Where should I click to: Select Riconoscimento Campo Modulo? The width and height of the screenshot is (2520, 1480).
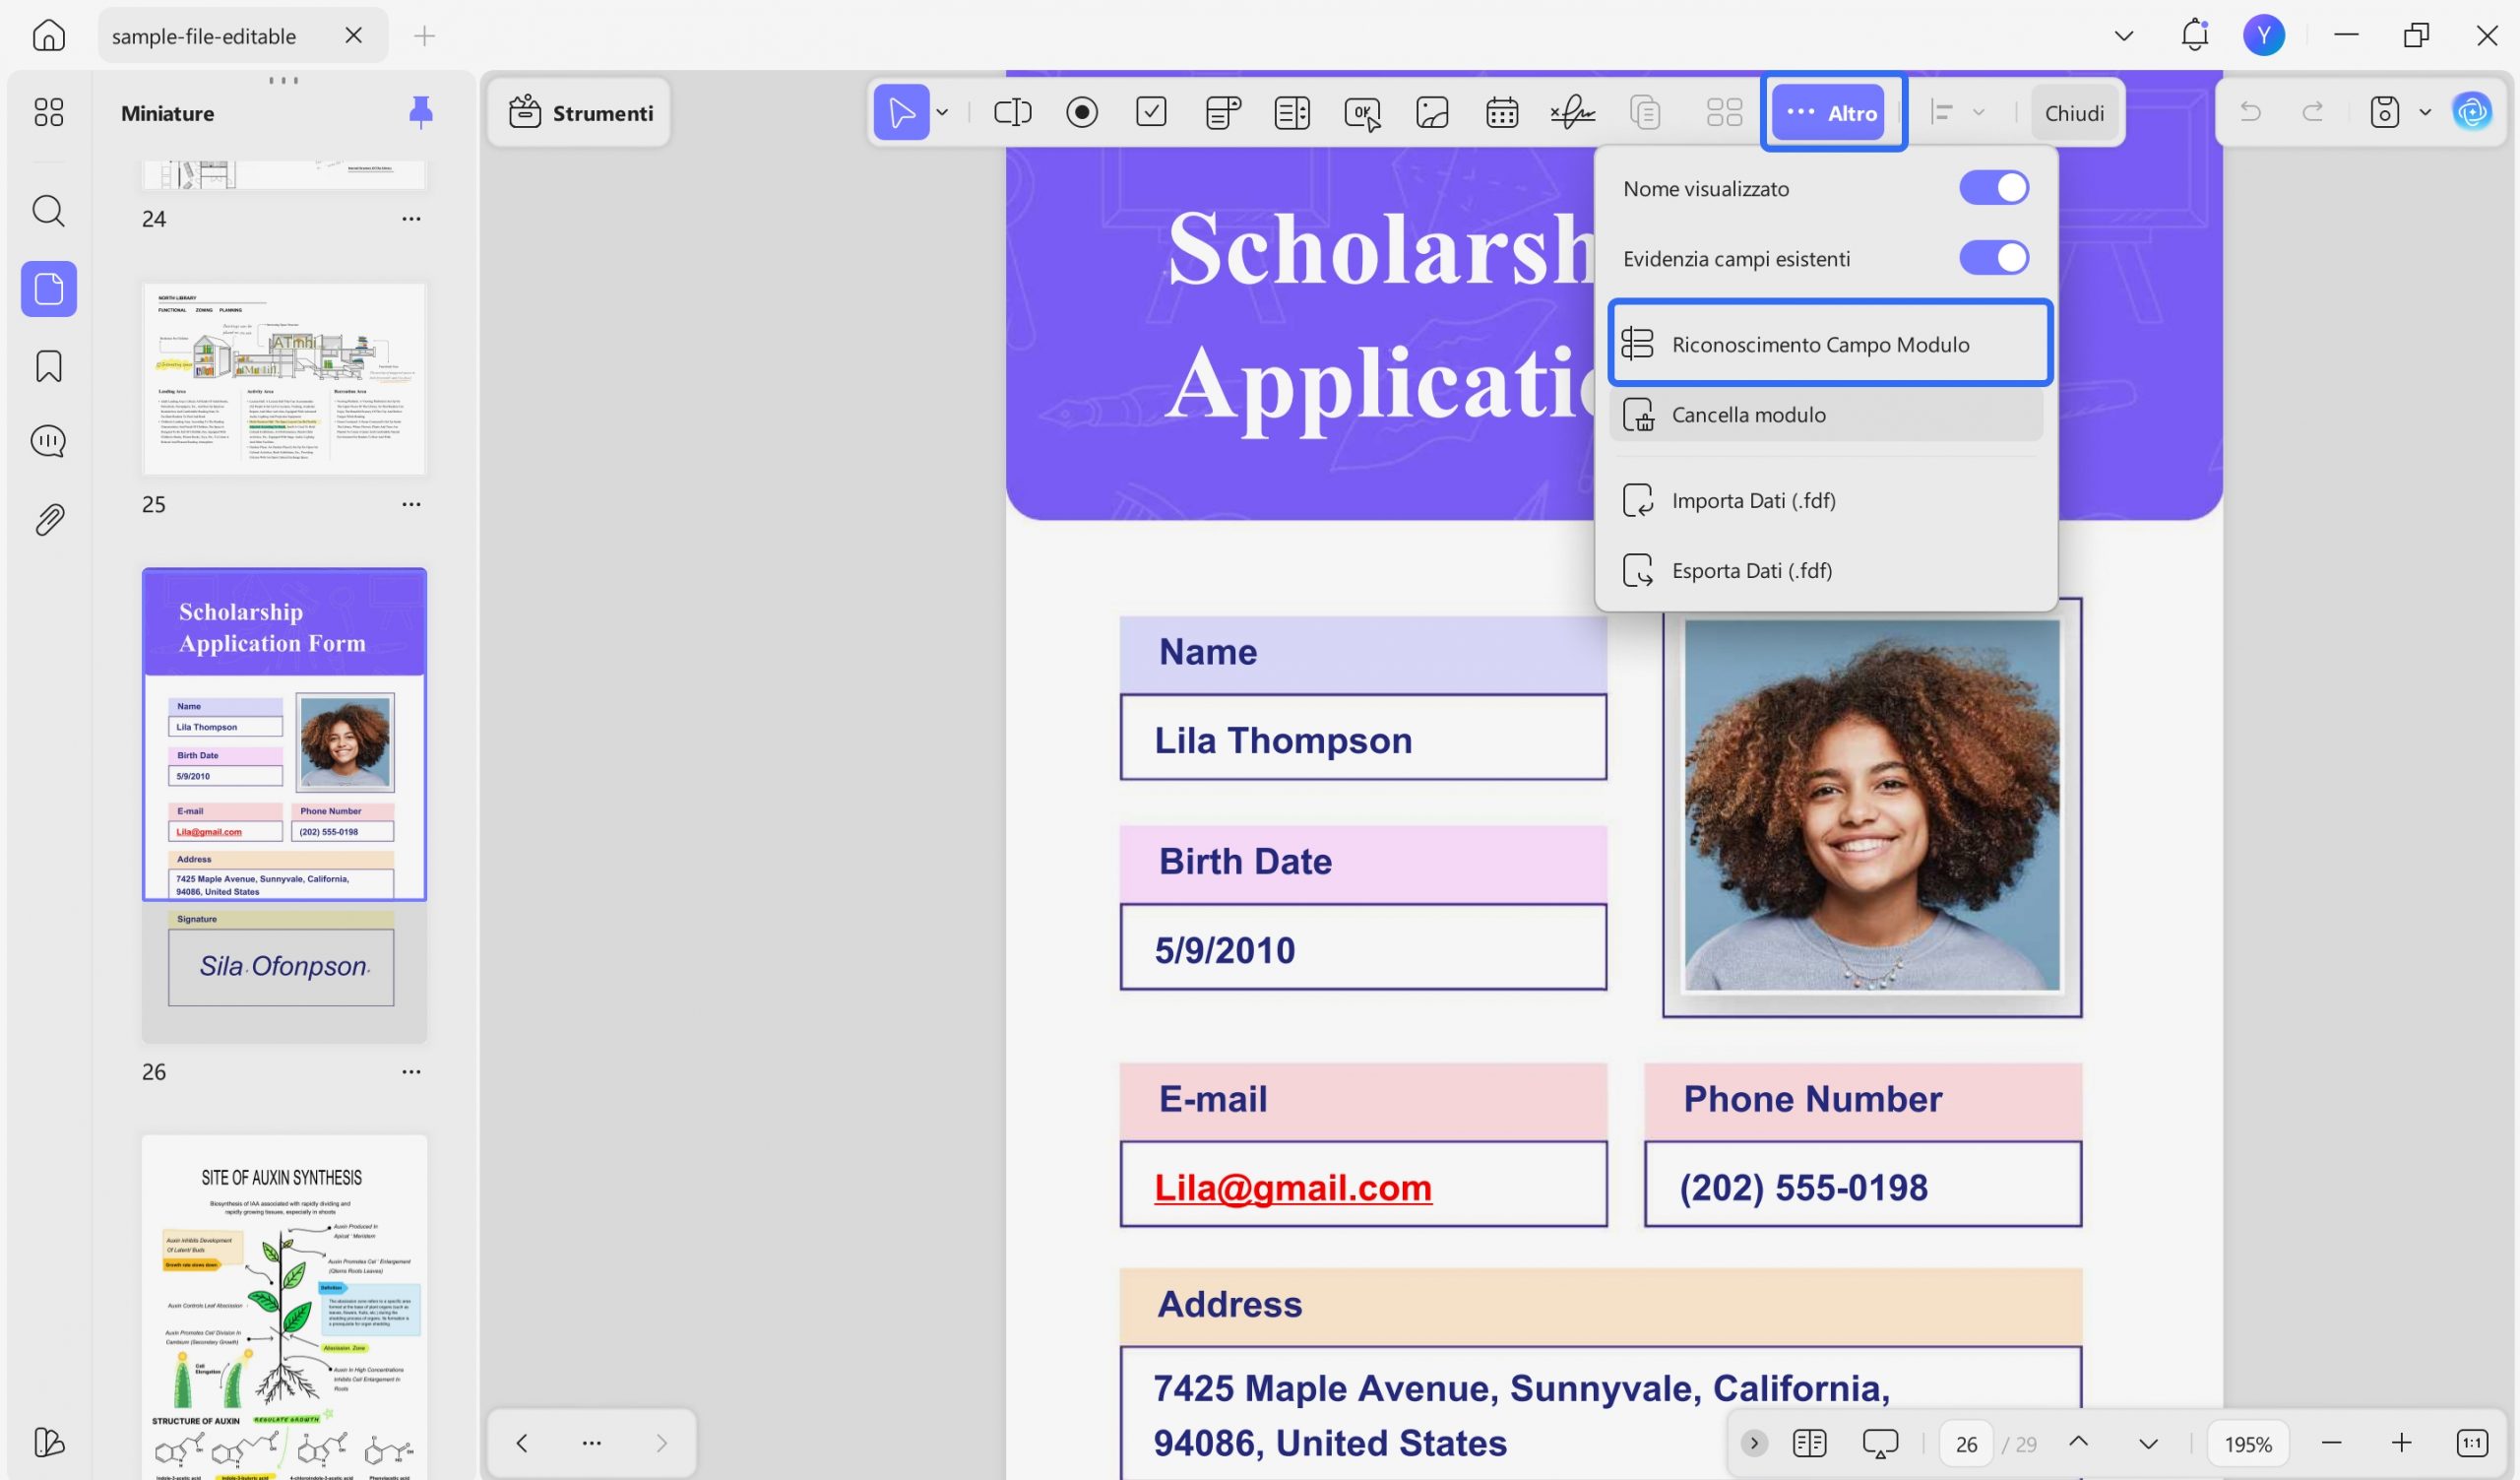pyautogui.click(x=1829, y=344)
